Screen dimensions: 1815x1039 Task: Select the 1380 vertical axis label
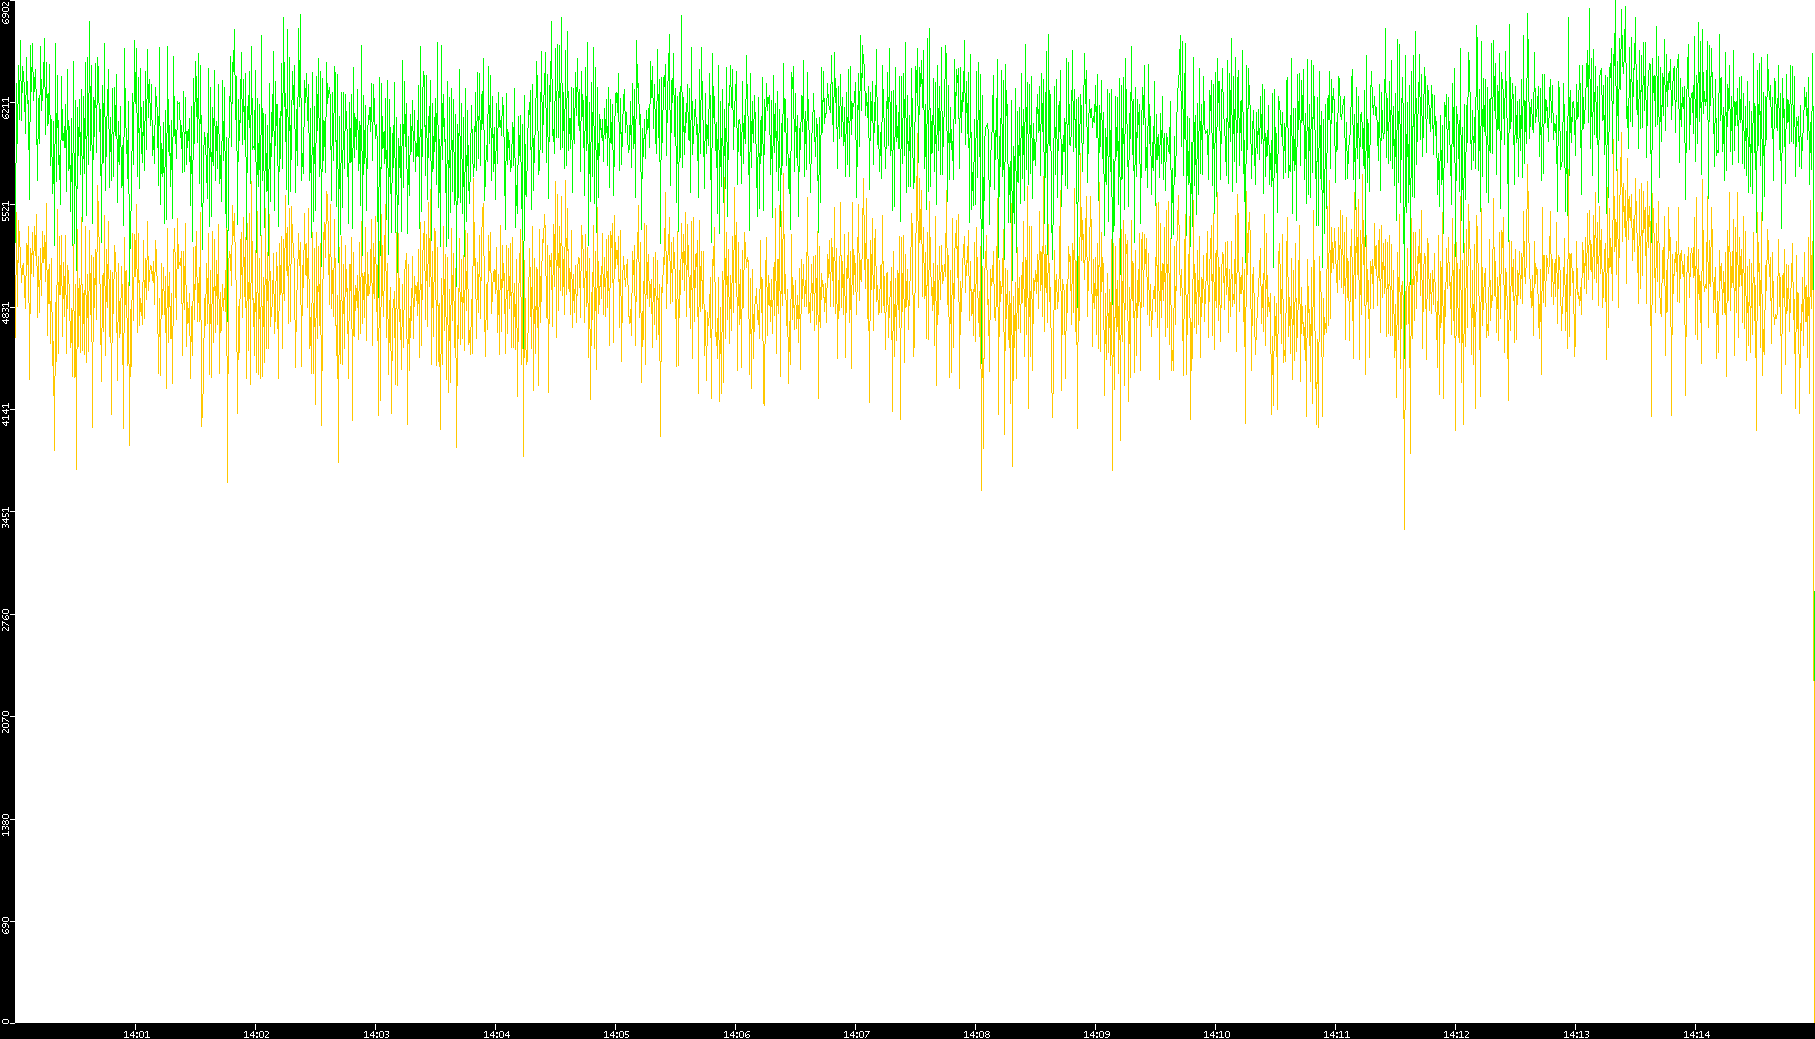click(6, 824)
